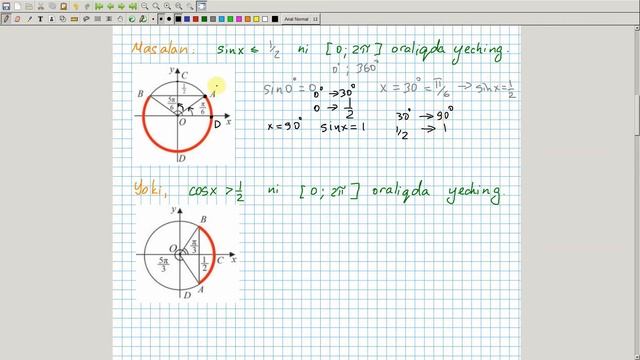The height and width of the screenshot is (360, 640).
Task: Open an existing file
Action: pyautogui.click(x=29, y=7)
